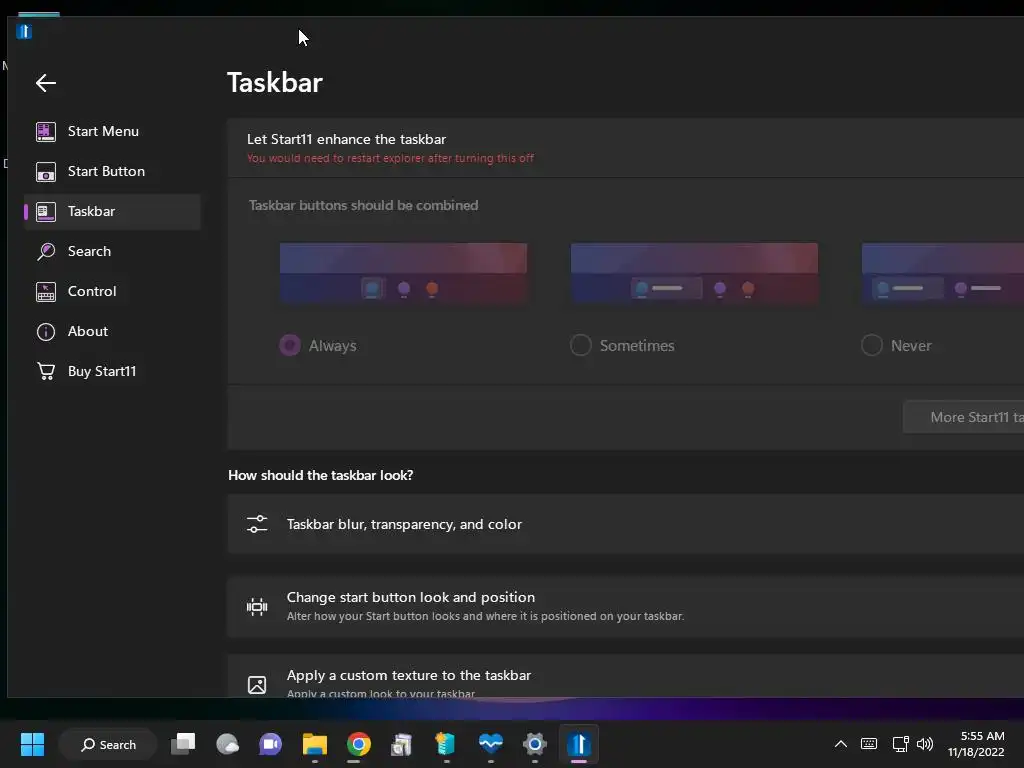This screenshot has height=768, width=1024.
Task: Open the Chat camera app on the taskbar
Action: coord(270,744)
